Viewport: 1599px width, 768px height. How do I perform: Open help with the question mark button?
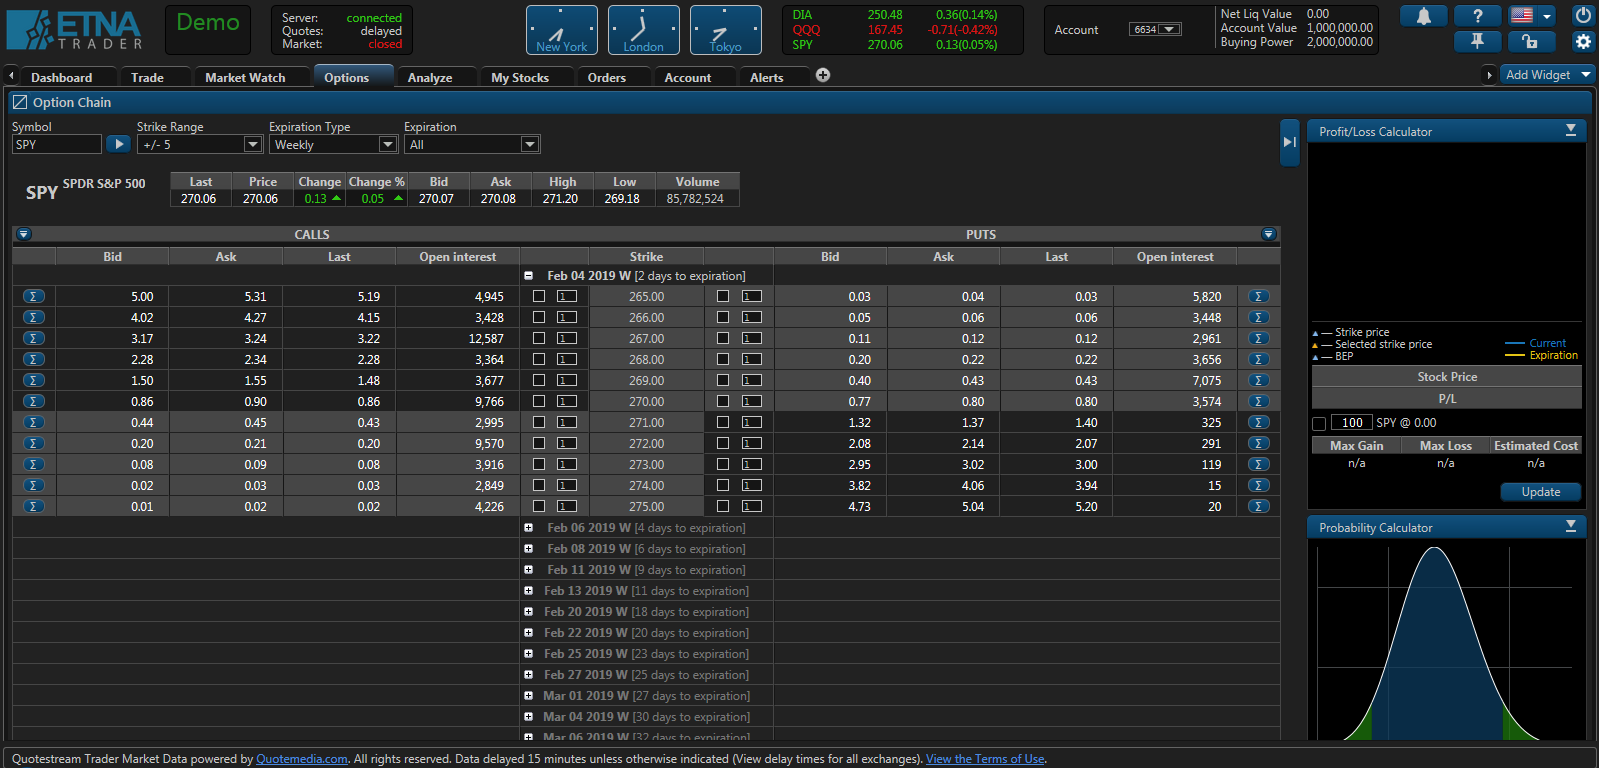coord(1477,16)
